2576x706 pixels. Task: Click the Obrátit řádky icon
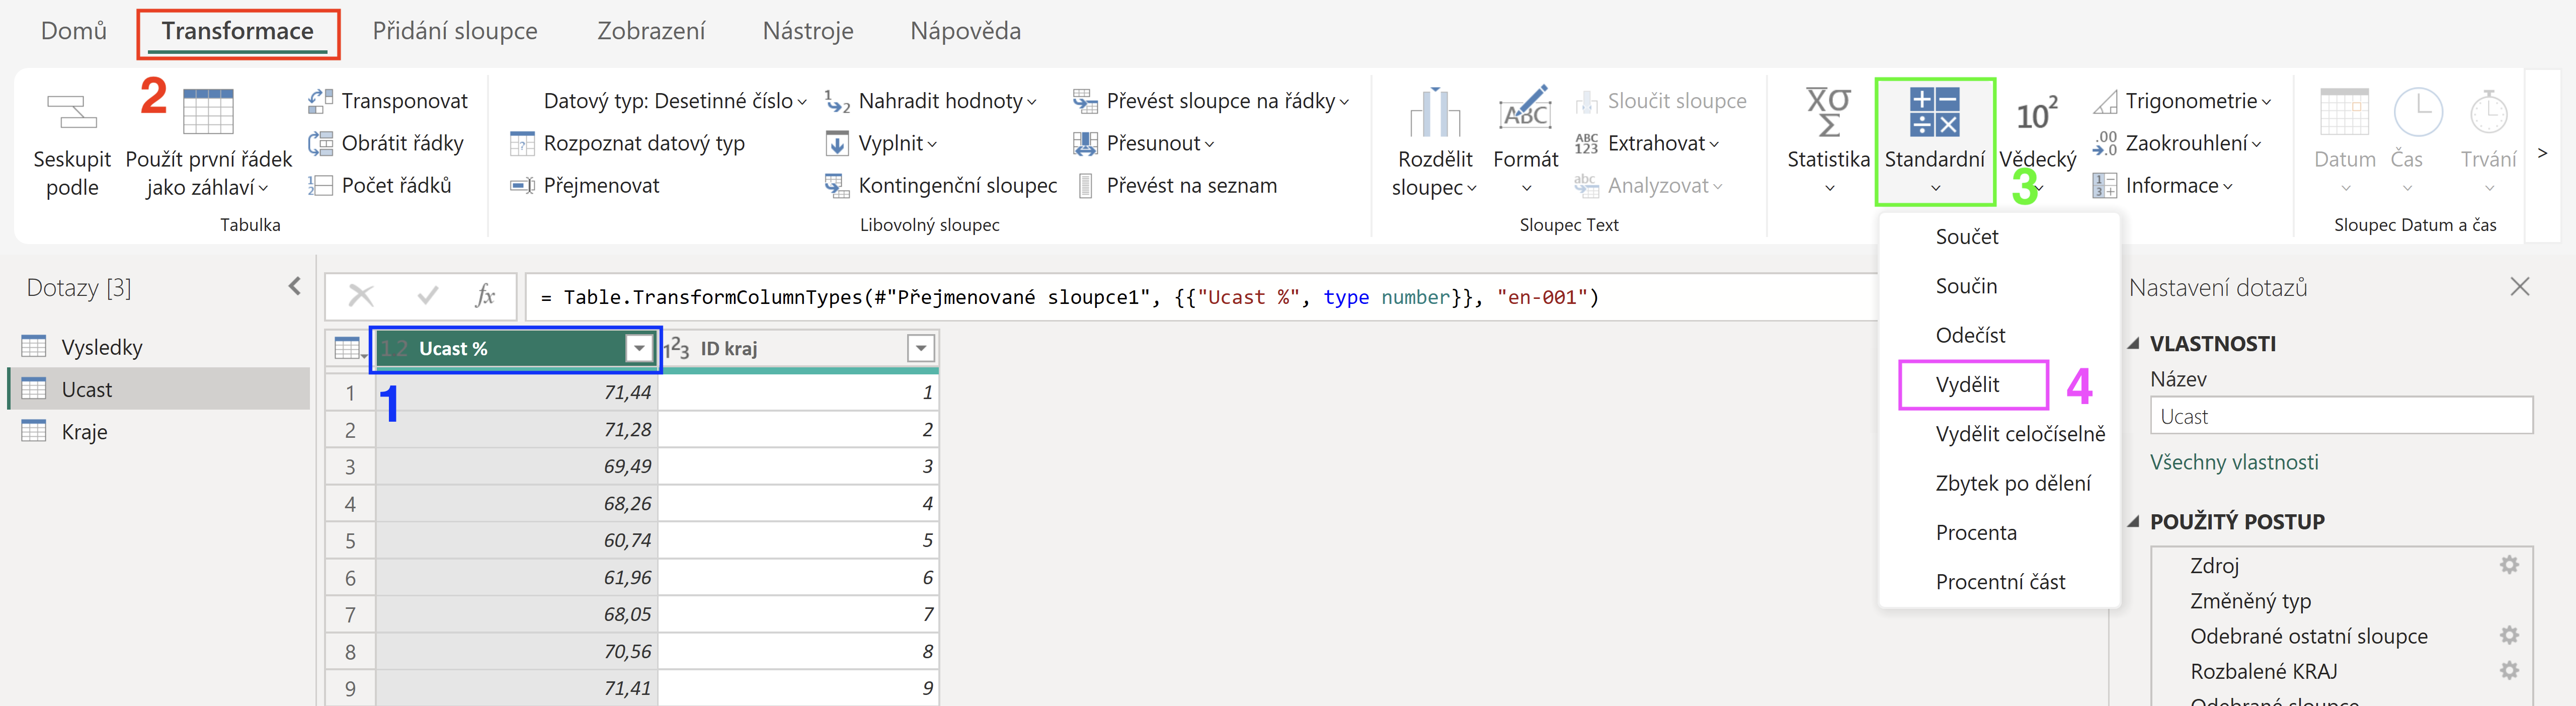click(320, 143)
